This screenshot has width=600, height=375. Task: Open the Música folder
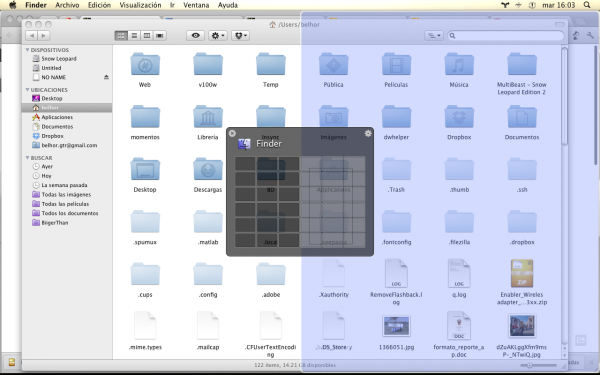pos(459,64)
